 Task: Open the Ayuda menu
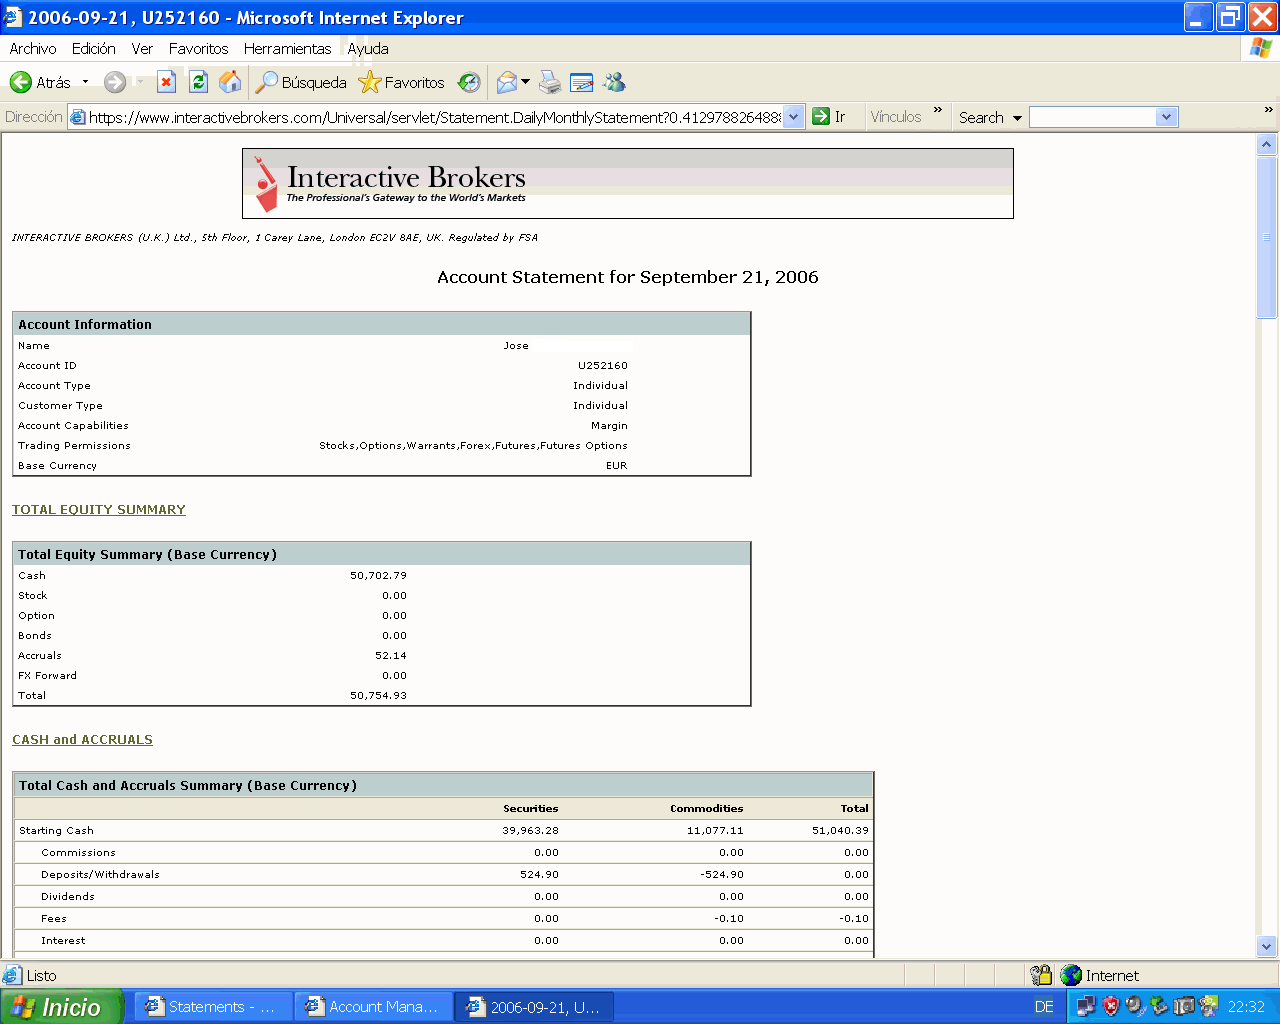[x=368, y=48]
